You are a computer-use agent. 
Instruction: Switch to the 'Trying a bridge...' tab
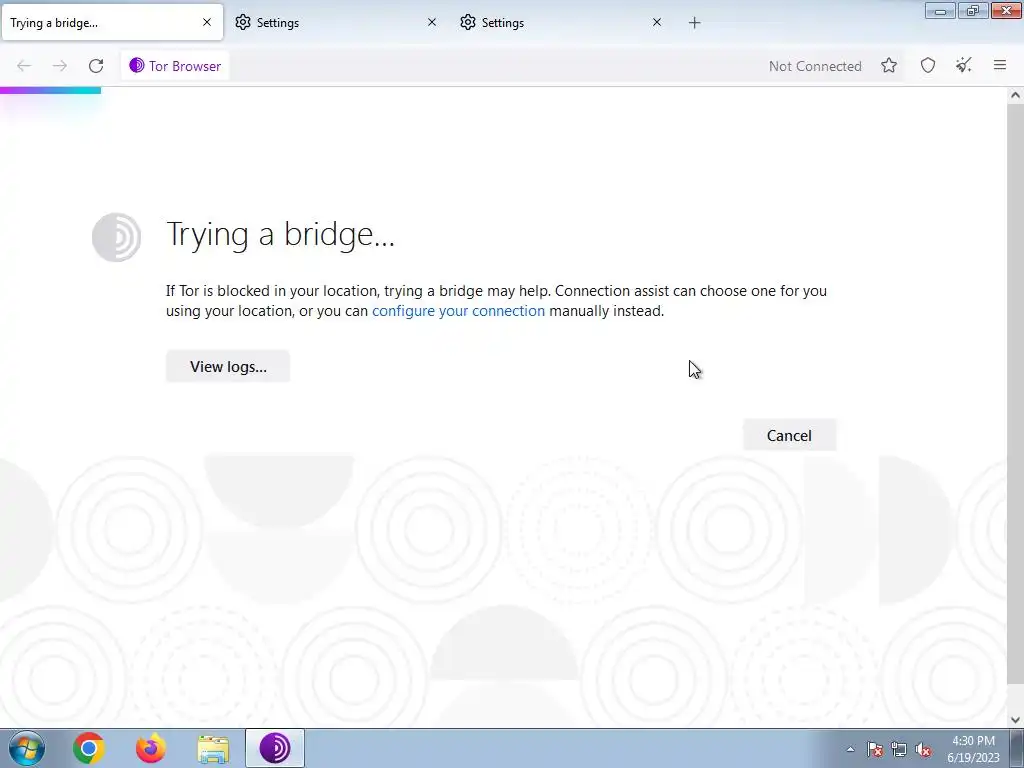(x=112, y=23)
